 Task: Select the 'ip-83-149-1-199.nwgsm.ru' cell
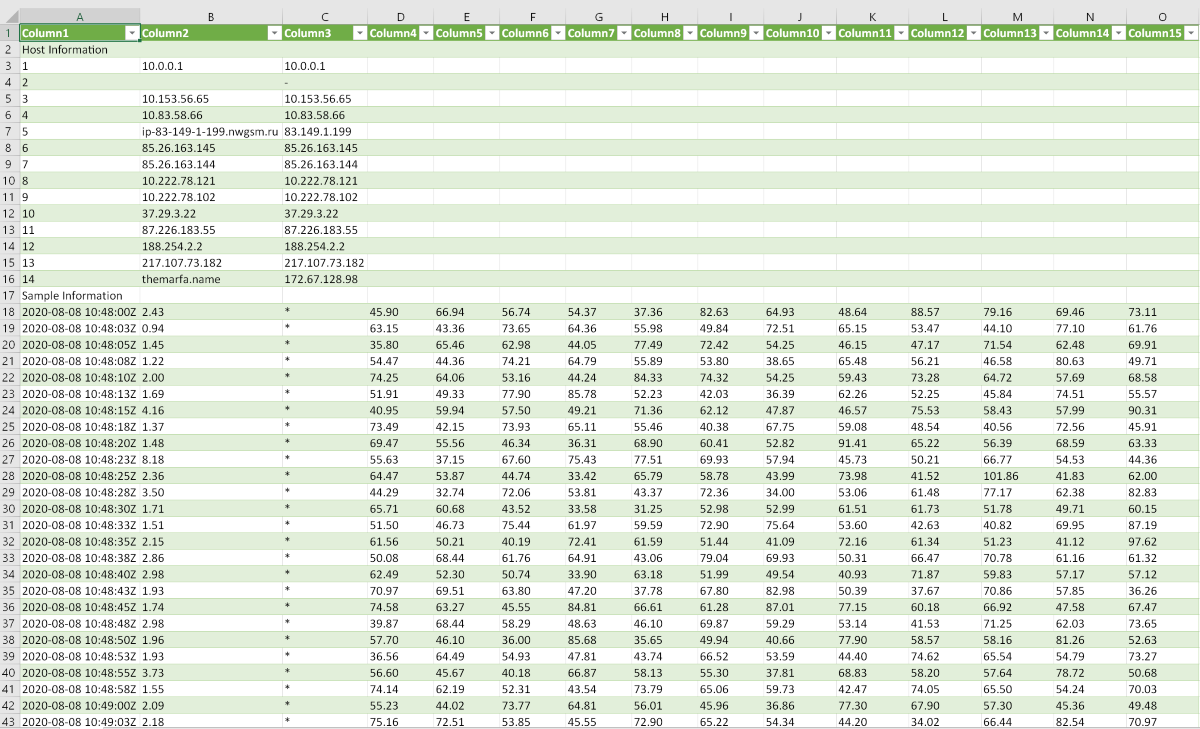210,132
